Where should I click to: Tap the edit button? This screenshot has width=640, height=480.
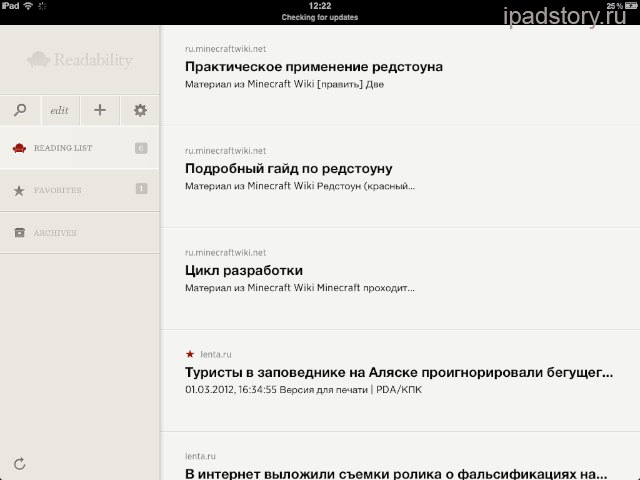60,110
